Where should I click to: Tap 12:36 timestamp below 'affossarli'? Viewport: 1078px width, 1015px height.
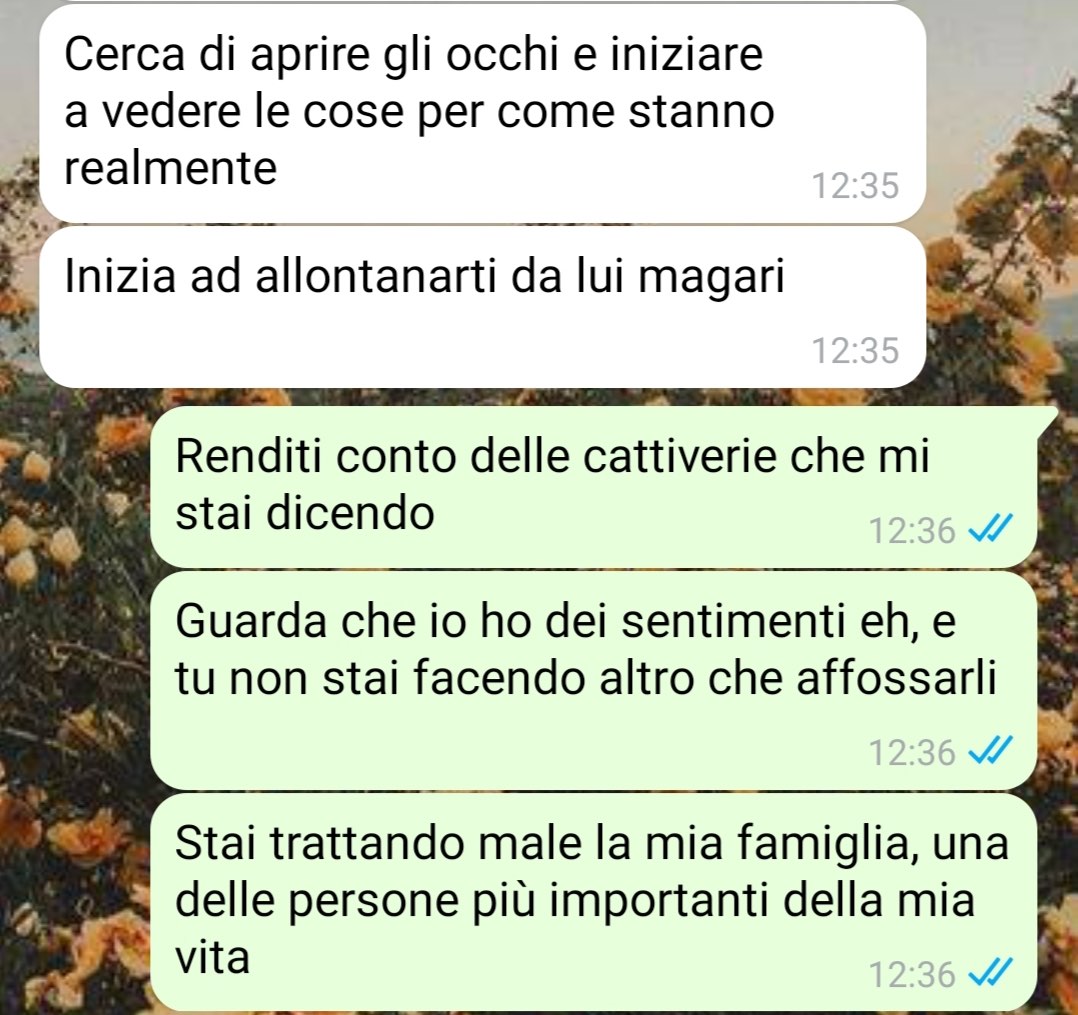click(x=912, y=752)
